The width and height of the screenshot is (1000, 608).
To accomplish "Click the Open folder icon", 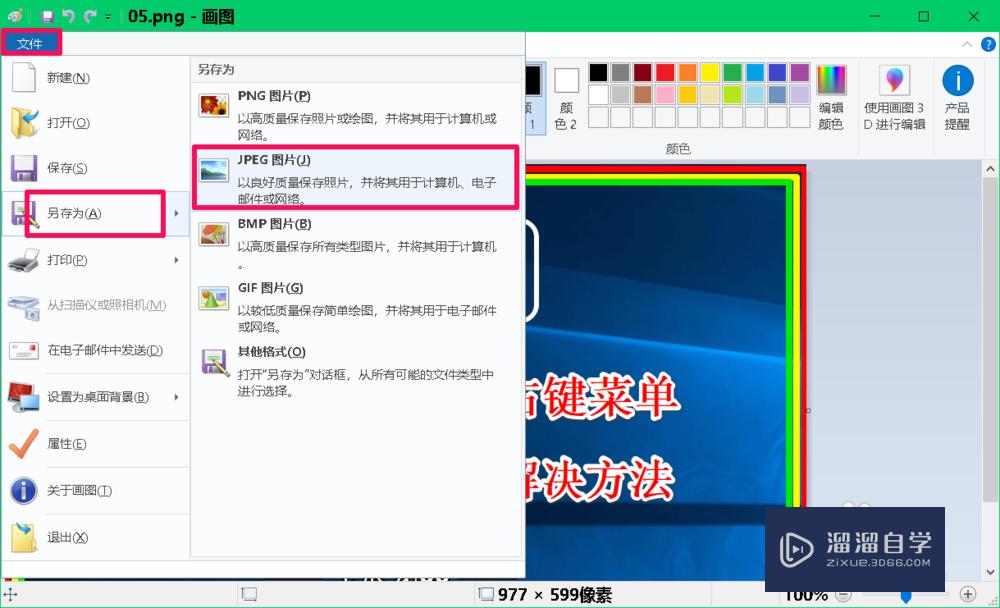I will (x=24, y=122).
